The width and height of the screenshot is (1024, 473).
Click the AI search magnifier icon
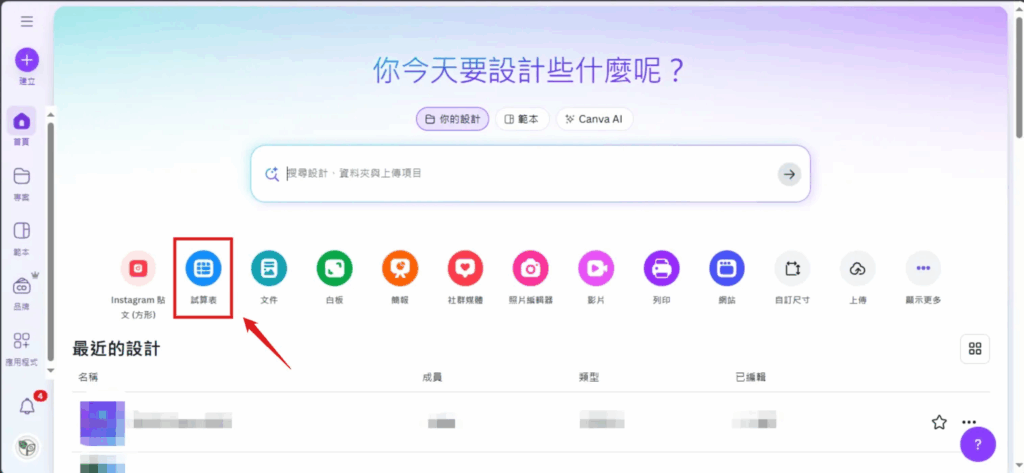(x=272, y=174)
